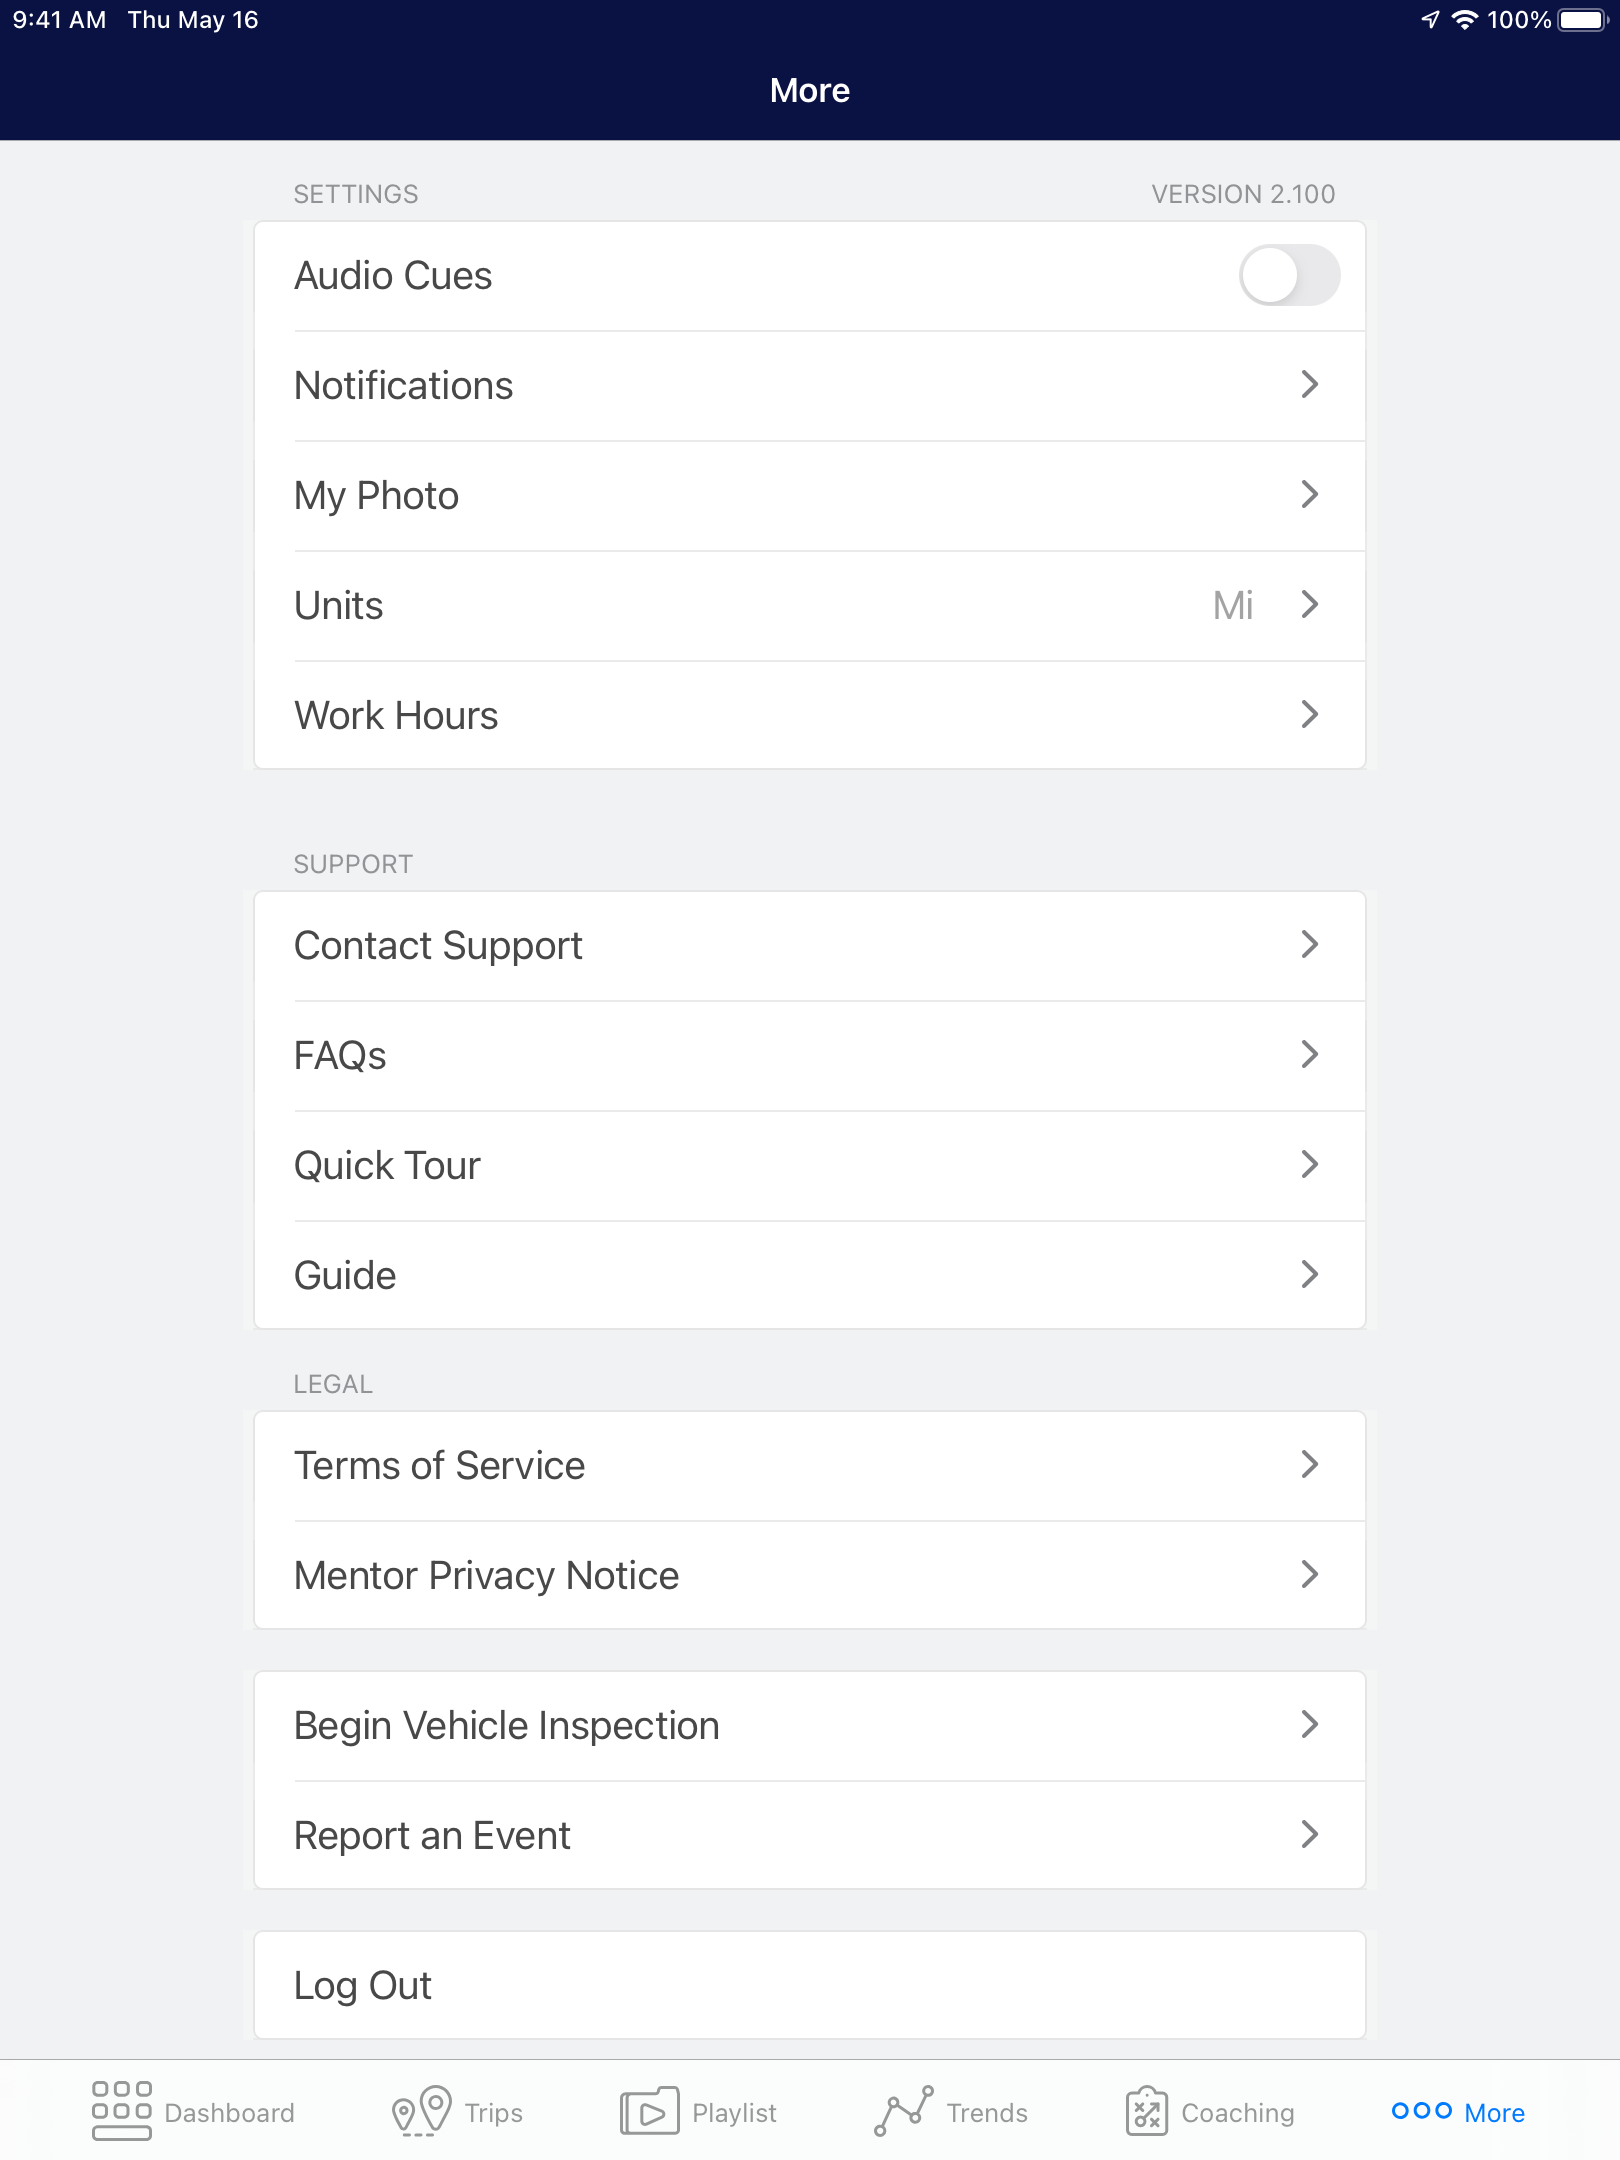Tap the More three-dots icon

[x=1421, y=2110]
